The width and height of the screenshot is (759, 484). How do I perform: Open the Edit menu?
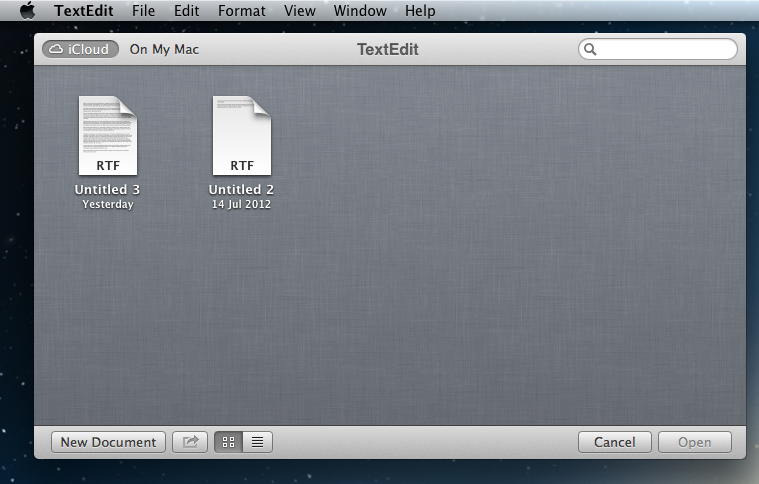tap(186, 11)
